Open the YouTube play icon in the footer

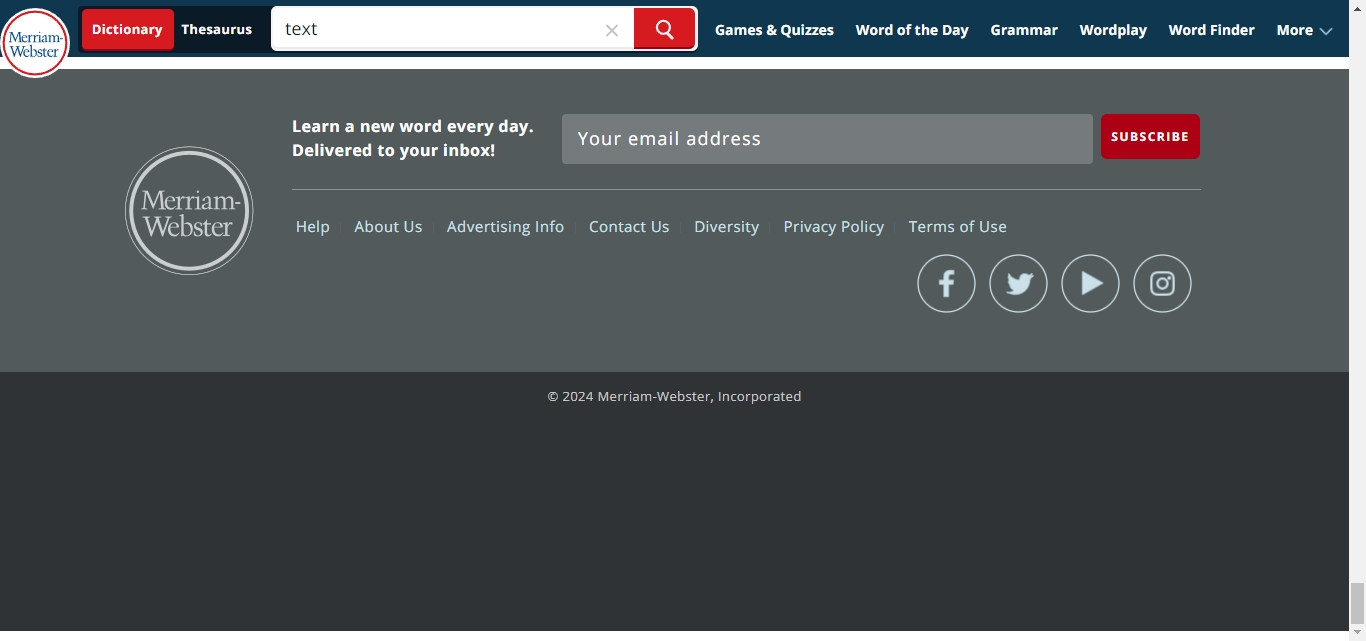[x=1090, y=284]
